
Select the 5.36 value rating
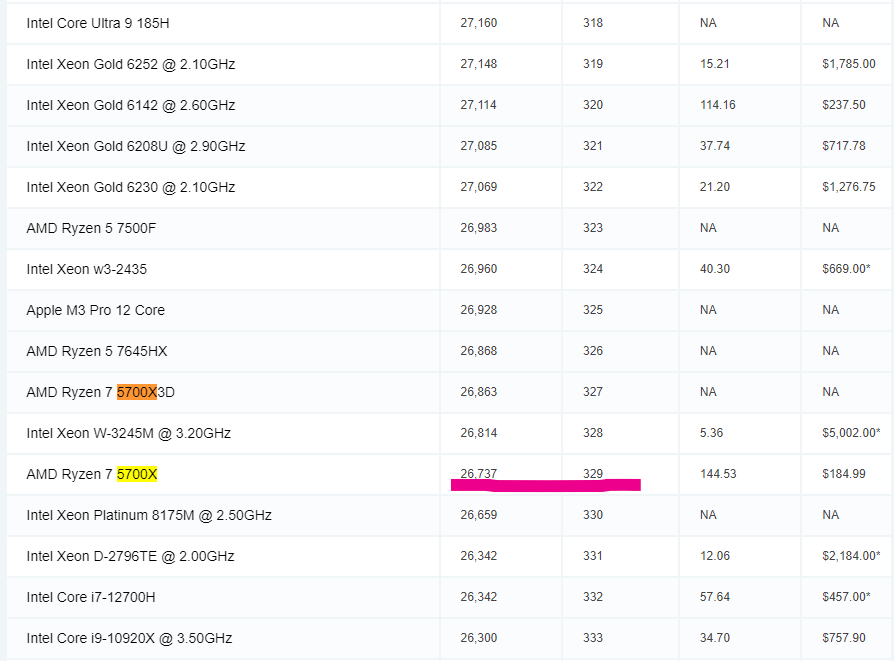[711, 433]
